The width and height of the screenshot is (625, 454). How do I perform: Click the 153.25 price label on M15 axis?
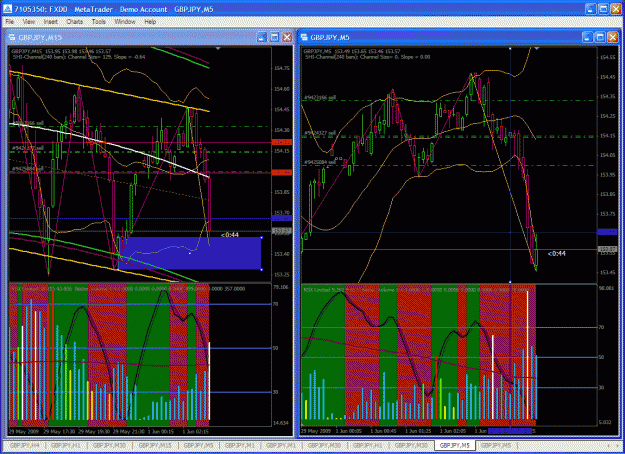282,275
